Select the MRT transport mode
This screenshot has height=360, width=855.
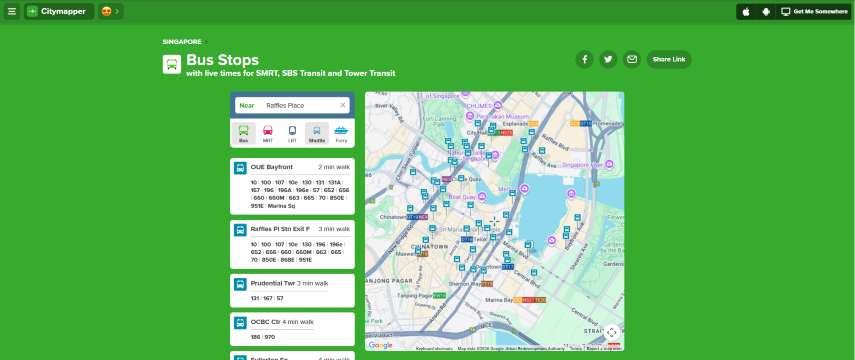pos(268,133)
